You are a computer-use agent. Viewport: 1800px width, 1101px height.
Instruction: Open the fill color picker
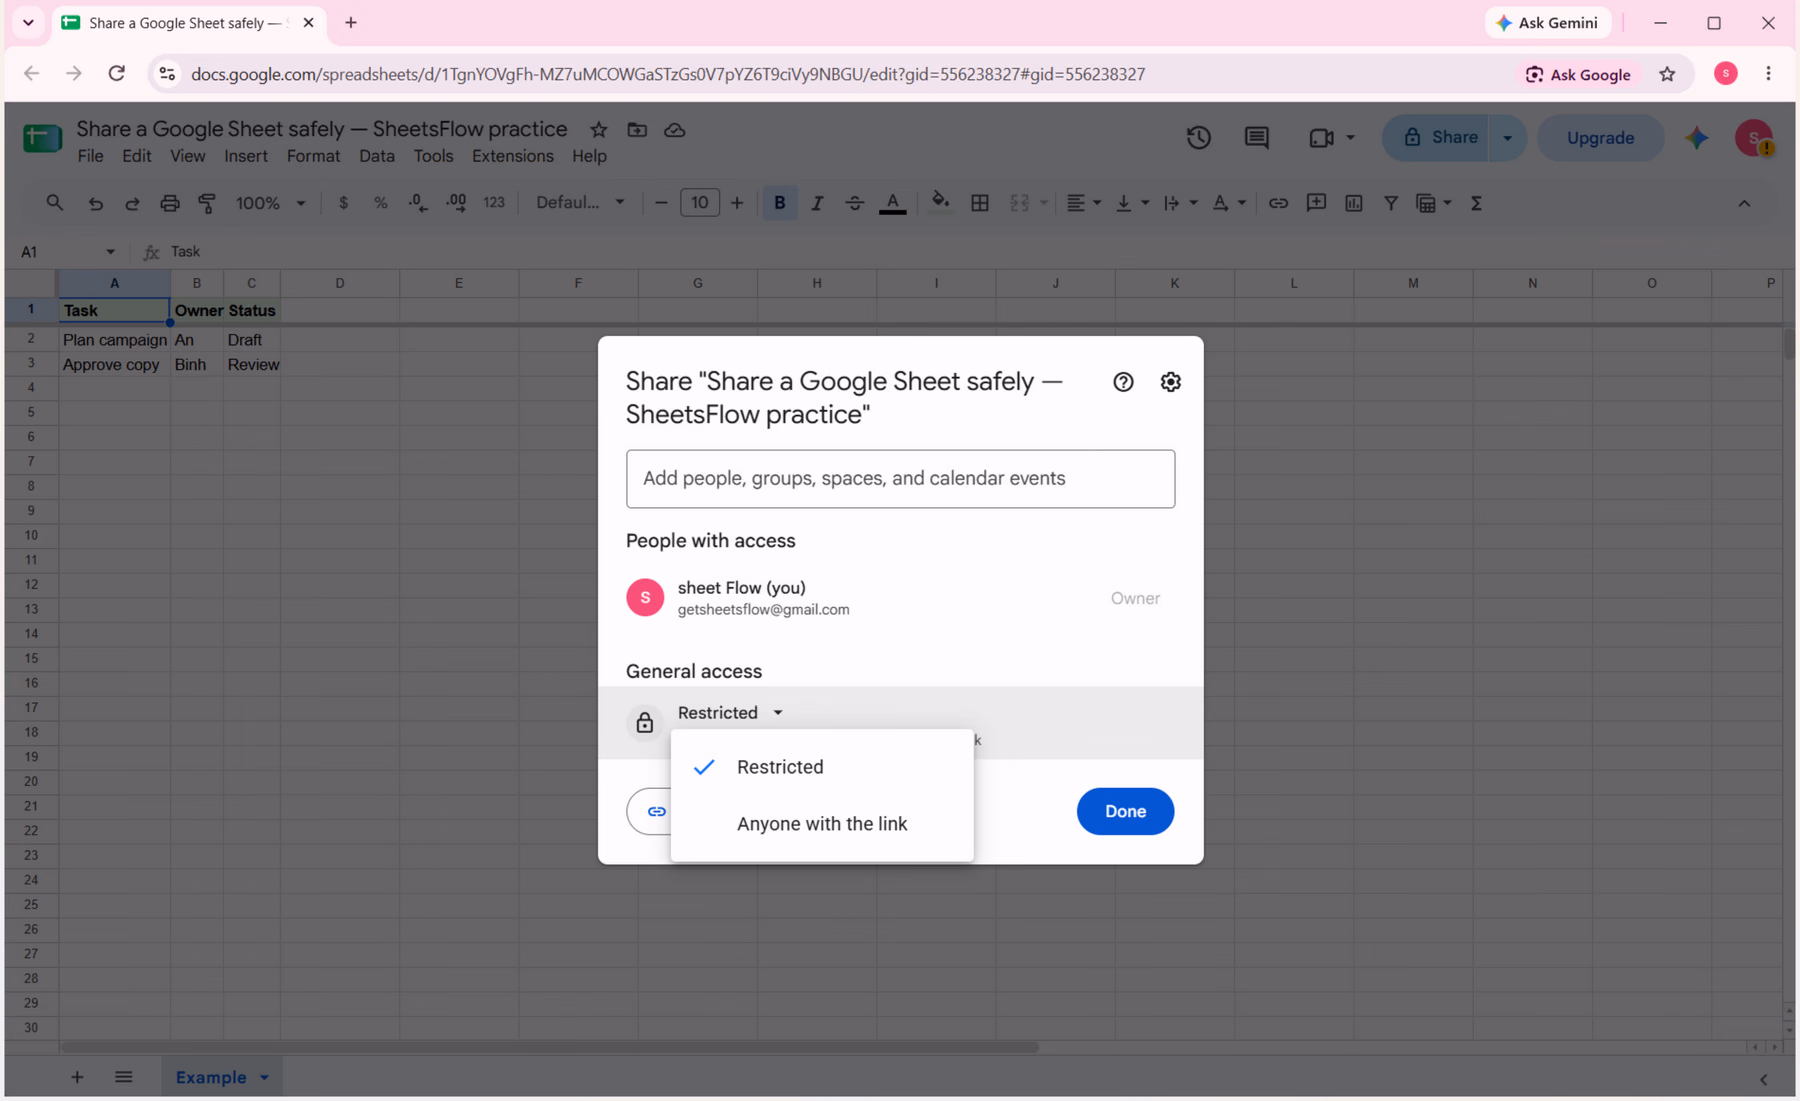pyautogui.click(x=939, y=203)
